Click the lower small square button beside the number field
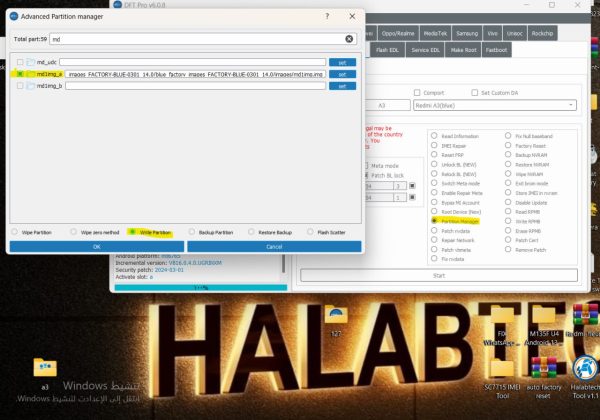This screenshot has width=600, height=420. click(412, 197)
